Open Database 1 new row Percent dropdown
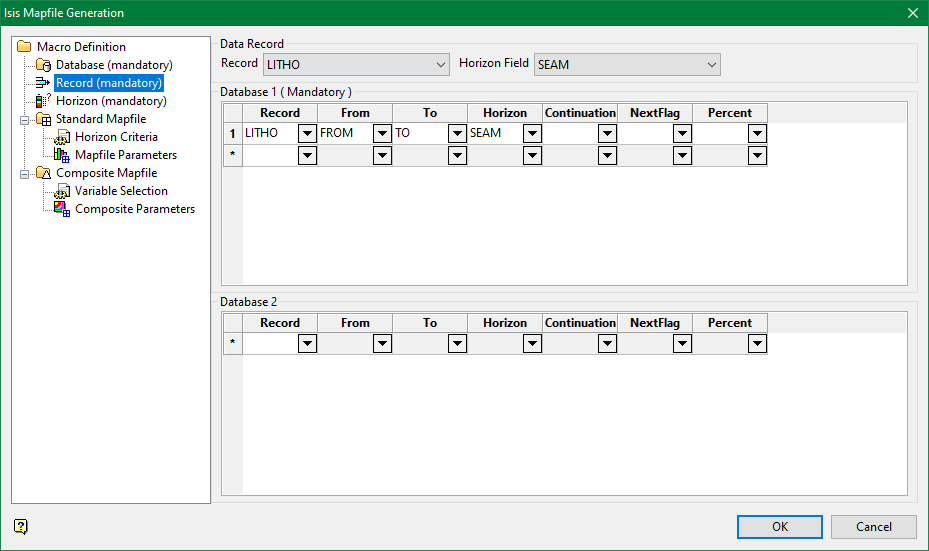The image size is (929, 551). point(757,155)
